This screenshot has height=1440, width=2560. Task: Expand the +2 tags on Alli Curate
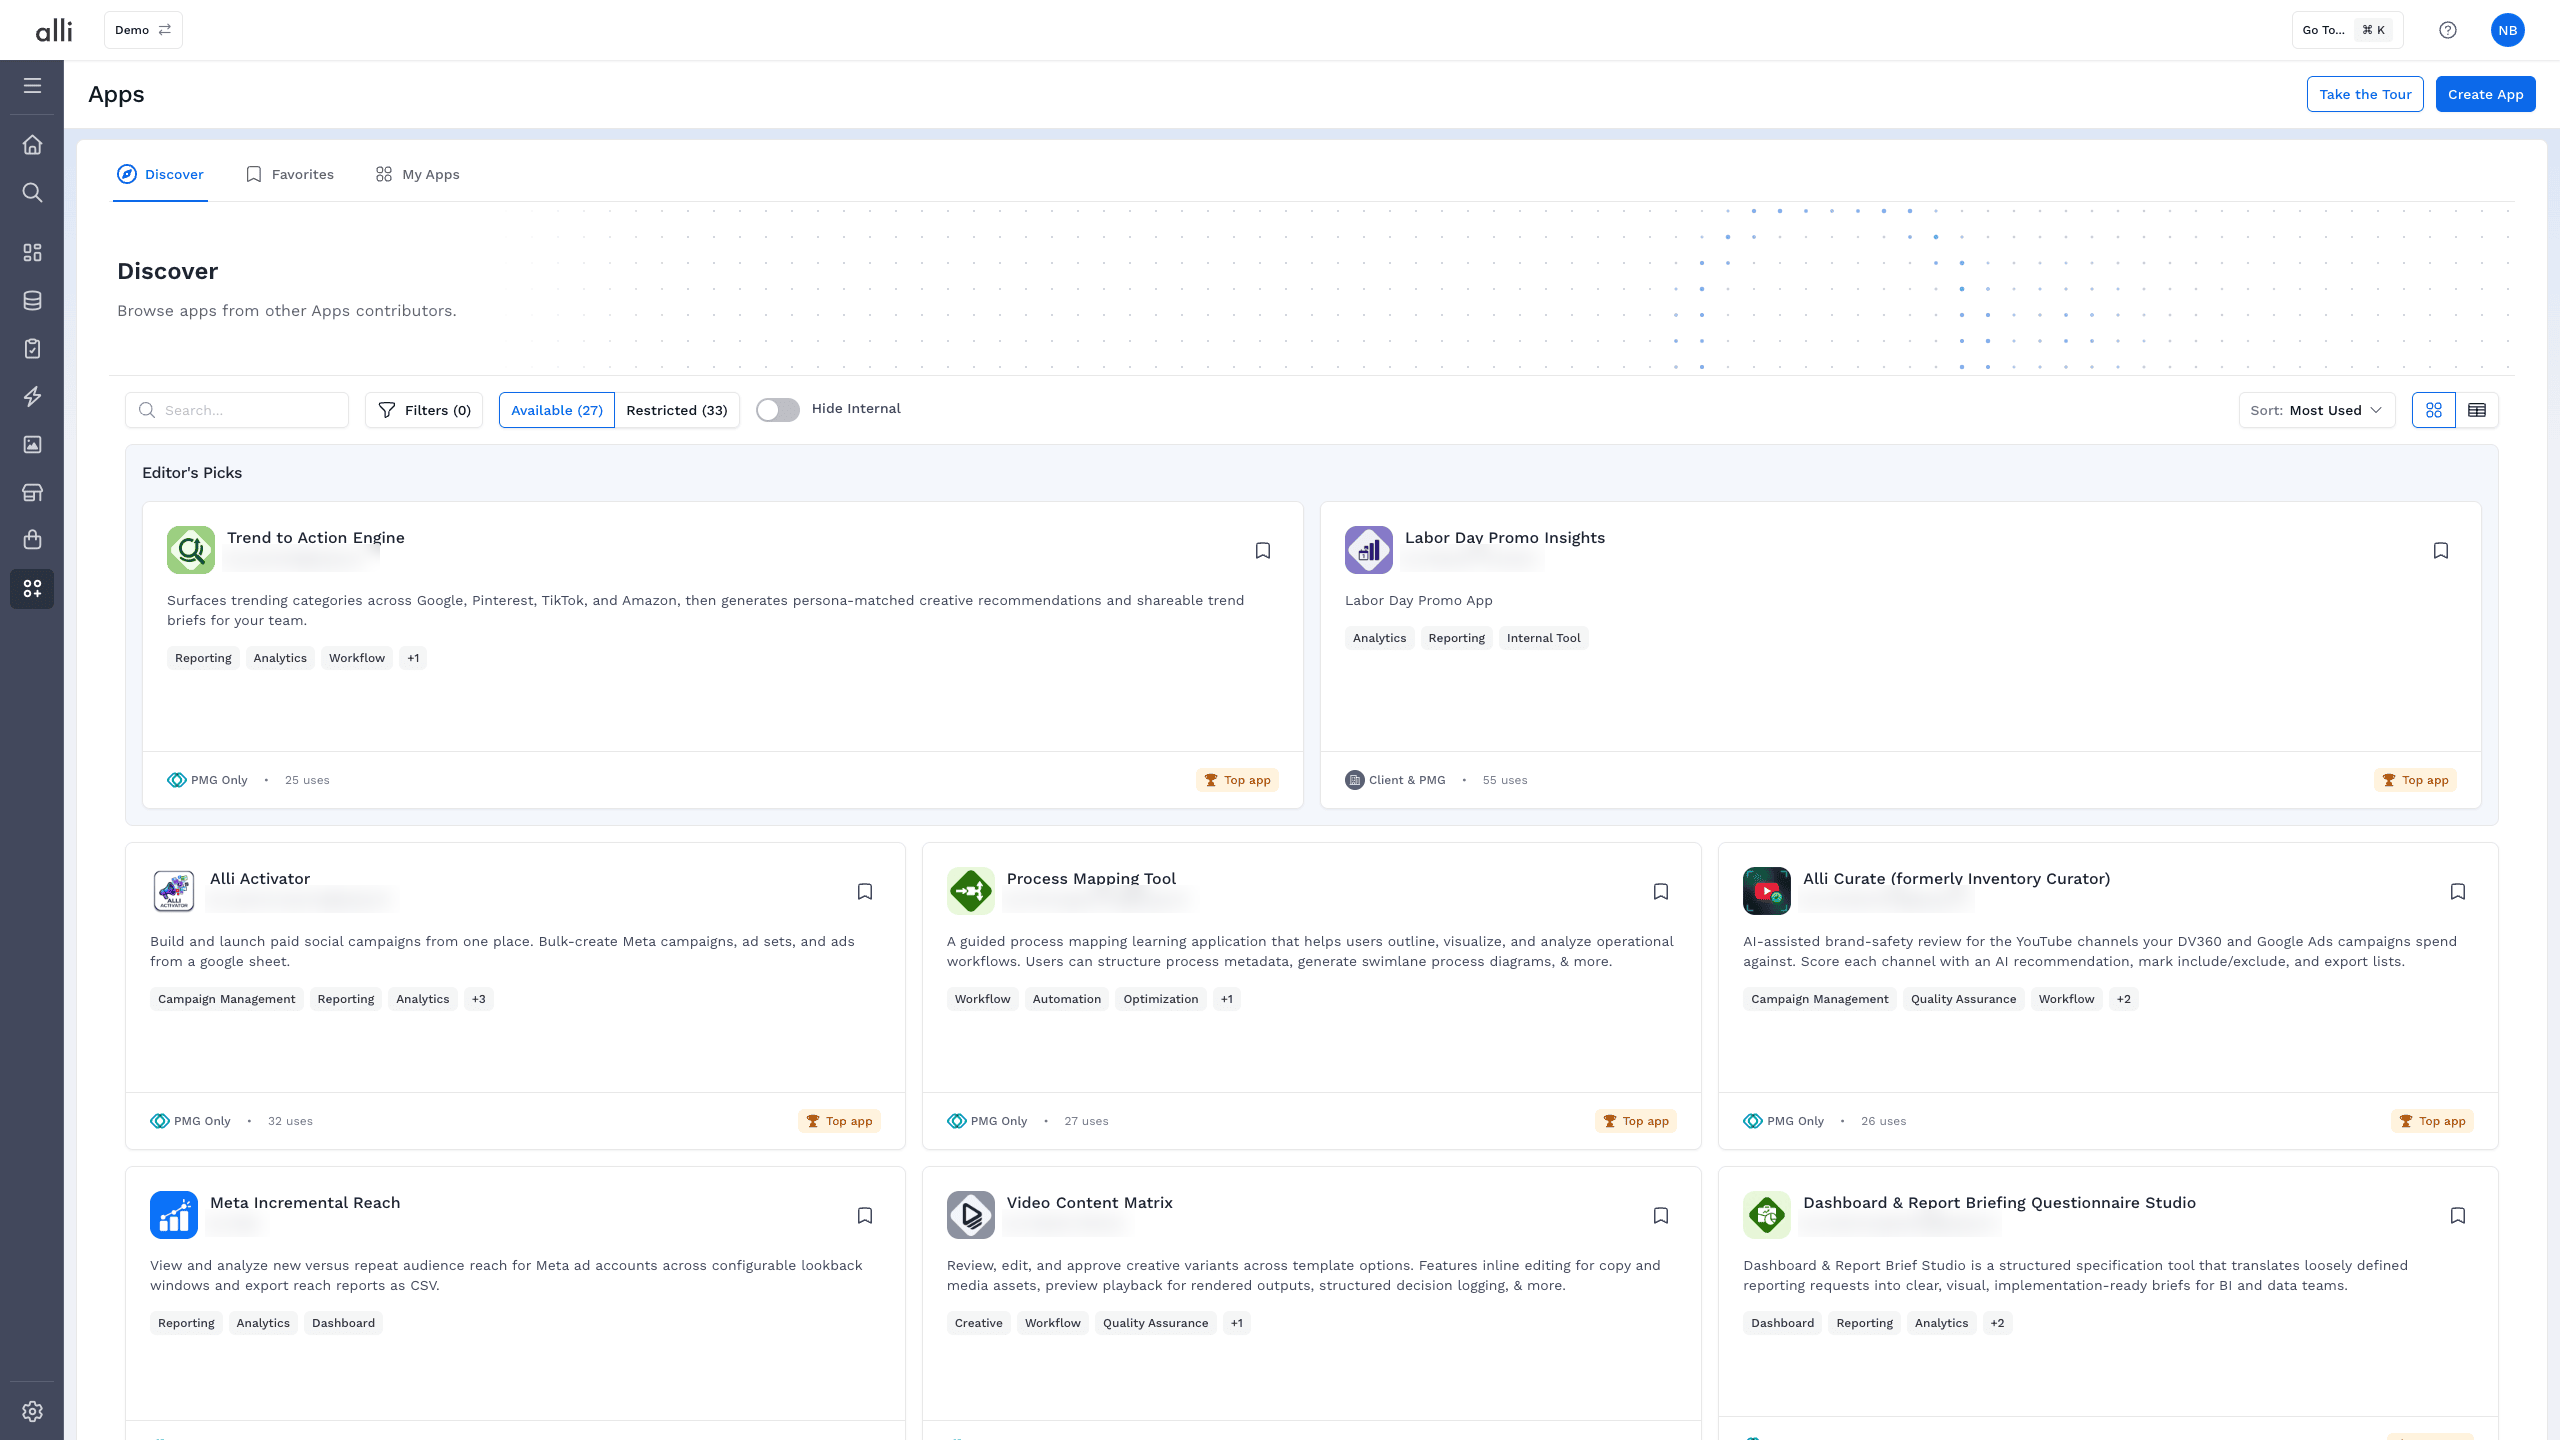click(x=2124, y=999)
